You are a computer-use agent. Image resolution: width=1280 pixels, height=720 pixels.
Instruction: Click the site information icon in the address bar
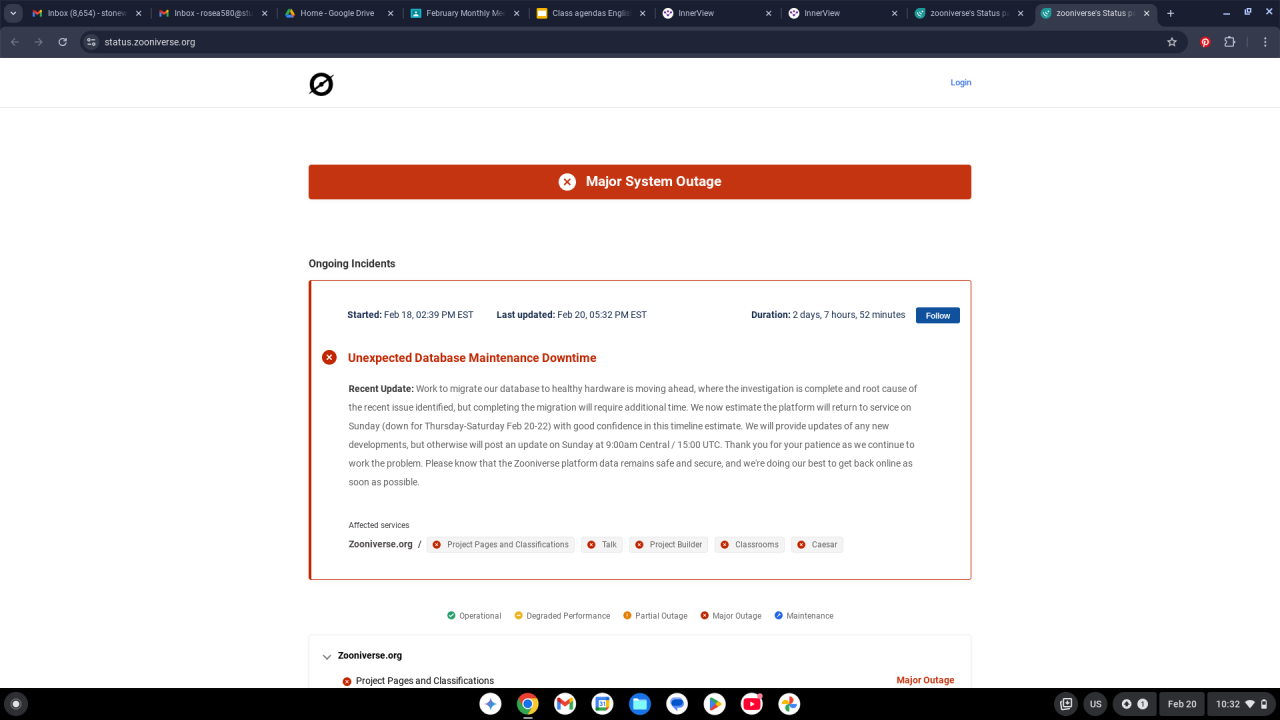(91, 42)
